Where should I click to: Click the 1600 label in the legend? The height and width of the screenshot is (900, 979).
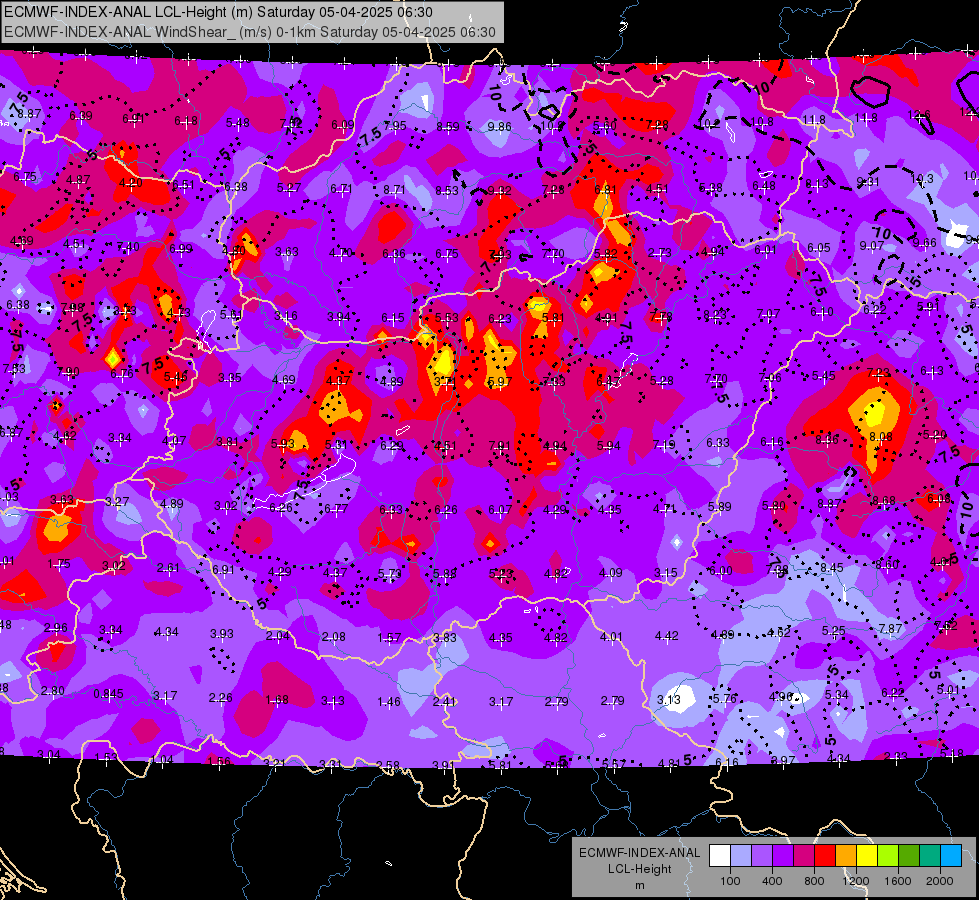[x=898, y=881]
